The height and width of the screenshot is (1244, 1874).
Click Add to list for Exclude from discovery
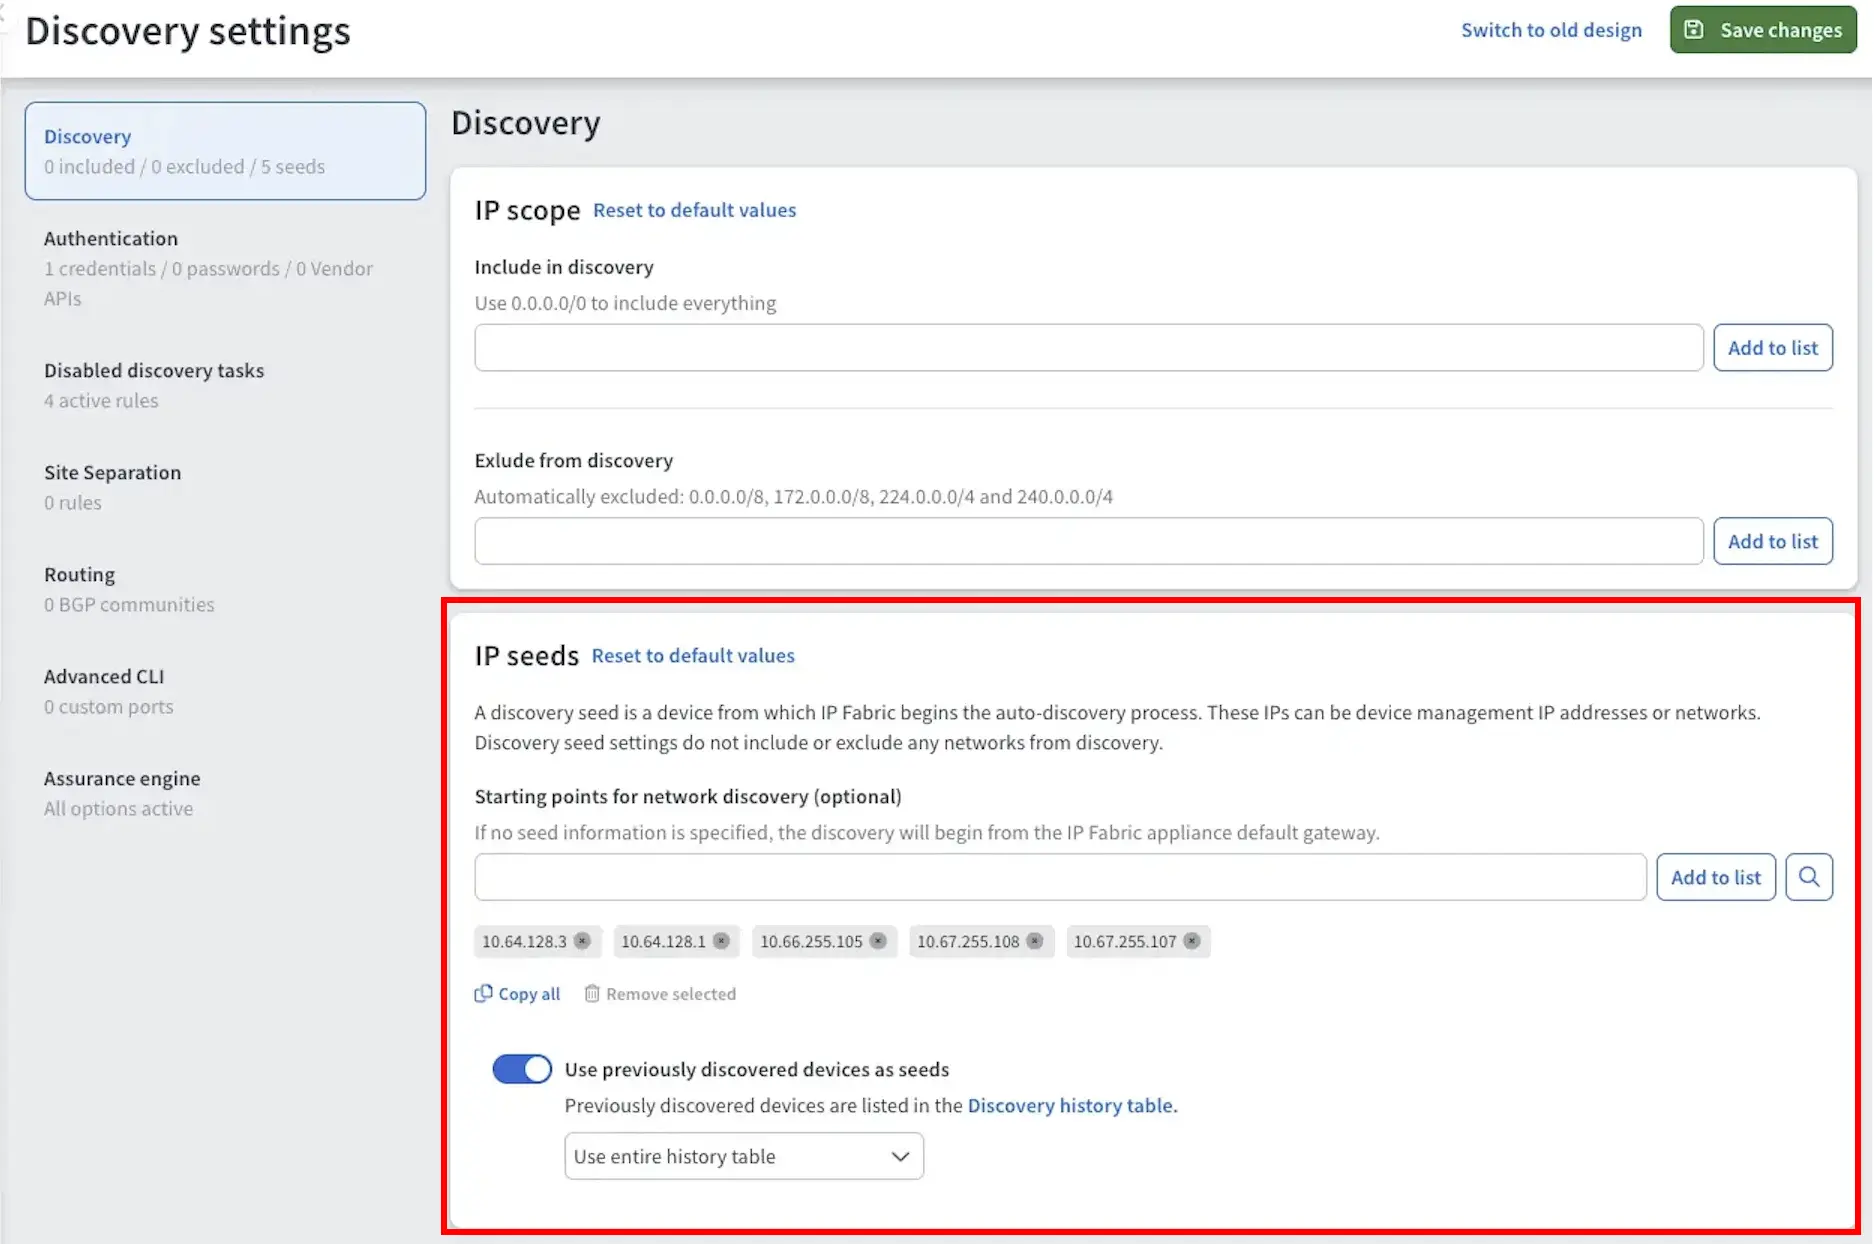point(1772,541)
